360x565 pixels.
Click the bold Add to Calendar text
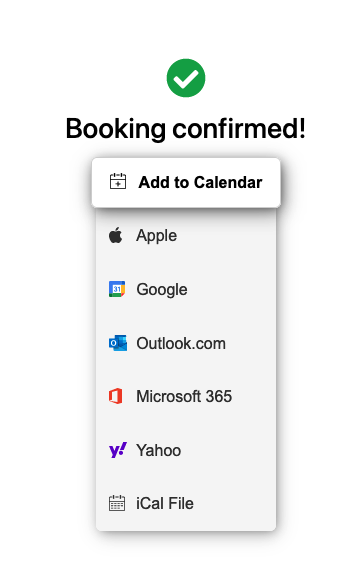coord(200,182)
